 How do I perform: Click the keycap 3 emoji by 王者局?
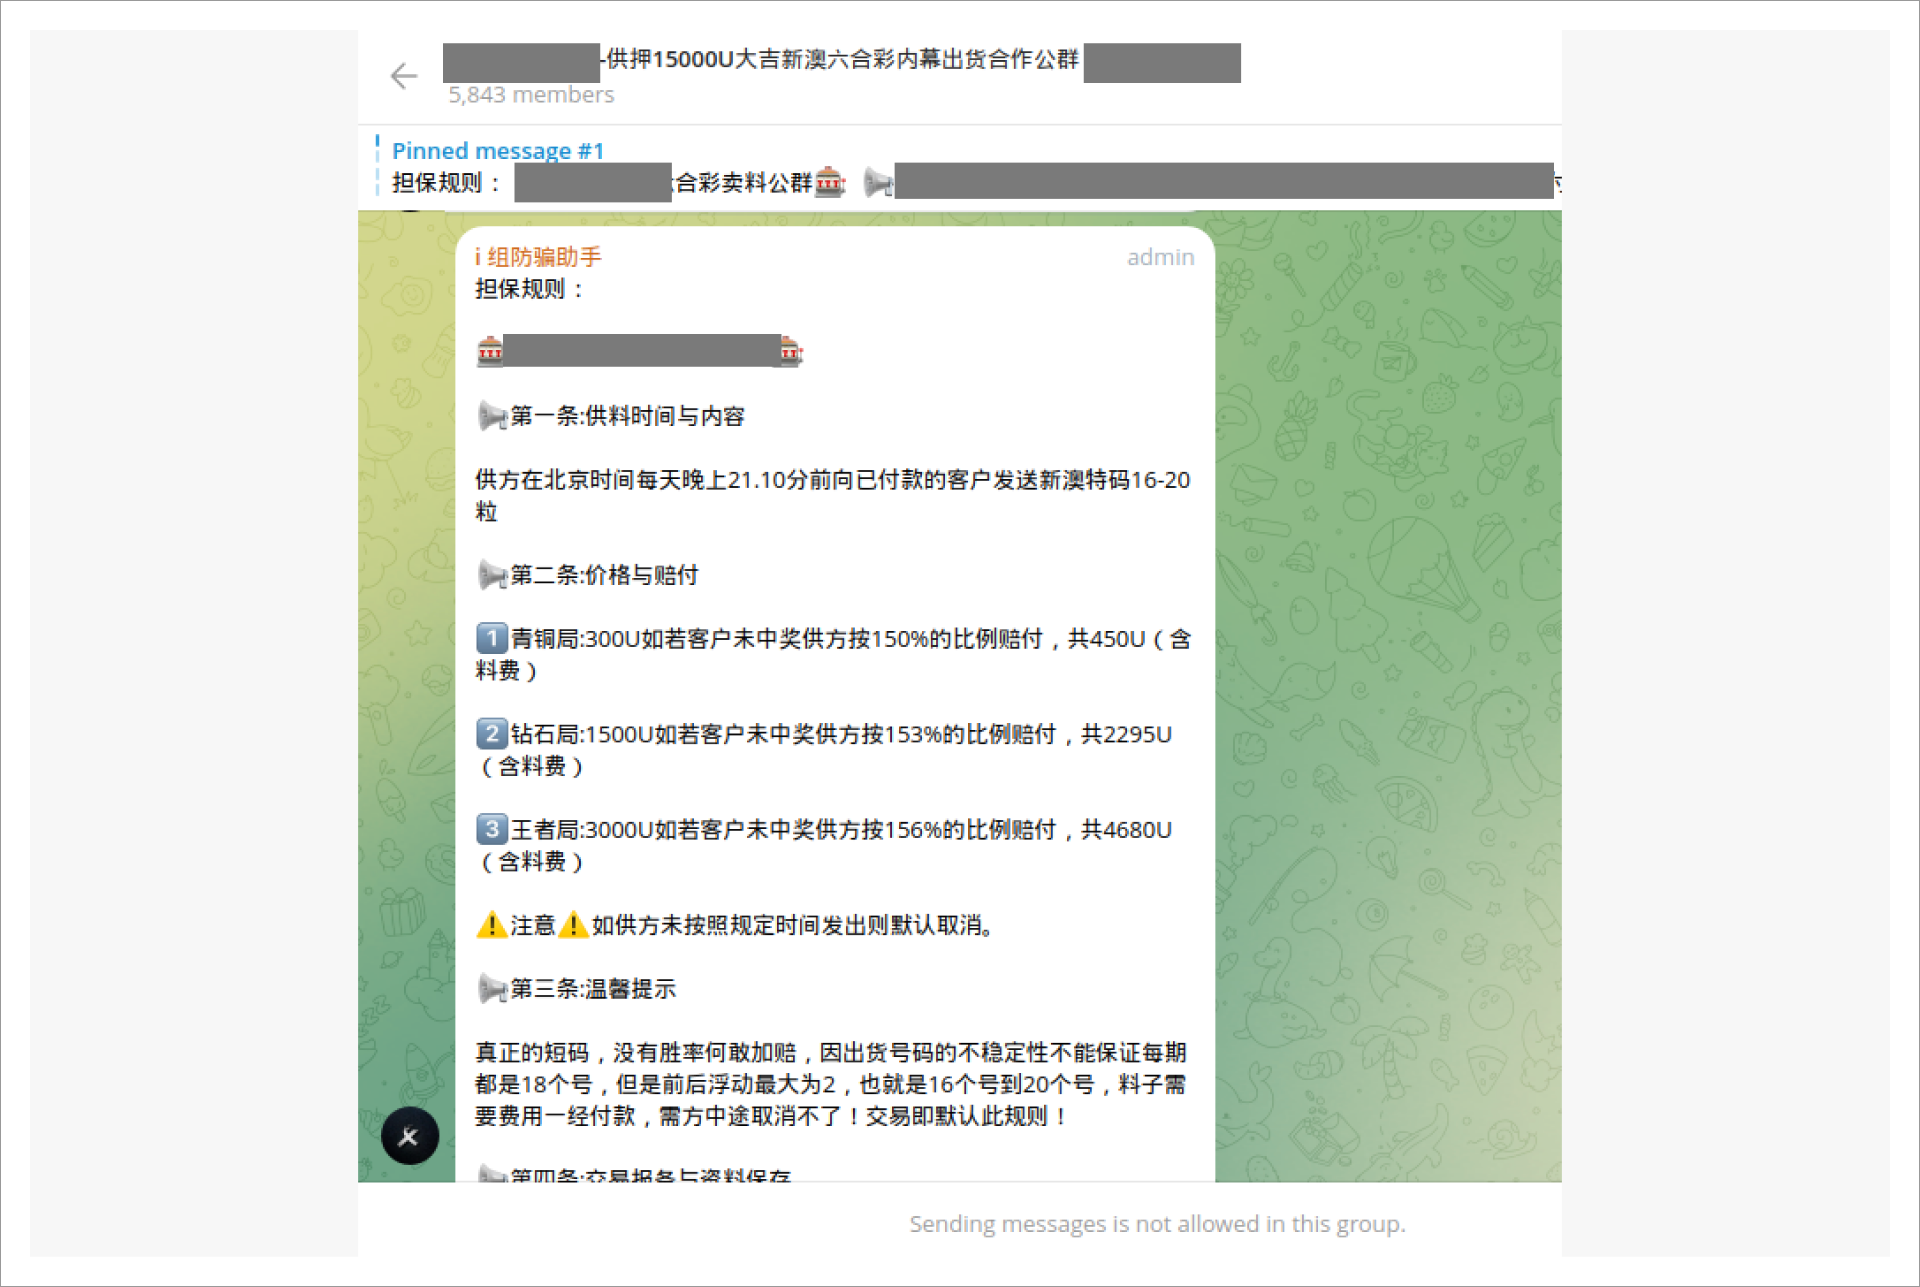click(491, 829)
